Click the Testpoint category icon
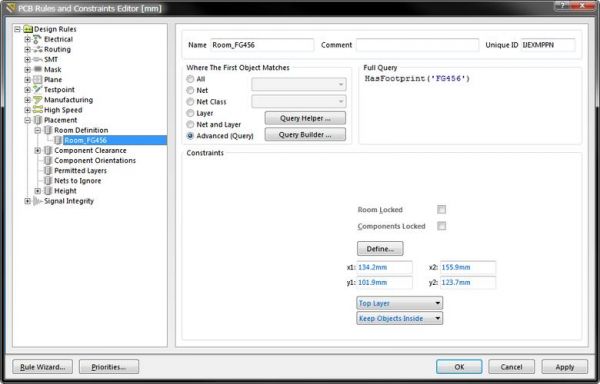600x384 pixels. click(38, 89)
